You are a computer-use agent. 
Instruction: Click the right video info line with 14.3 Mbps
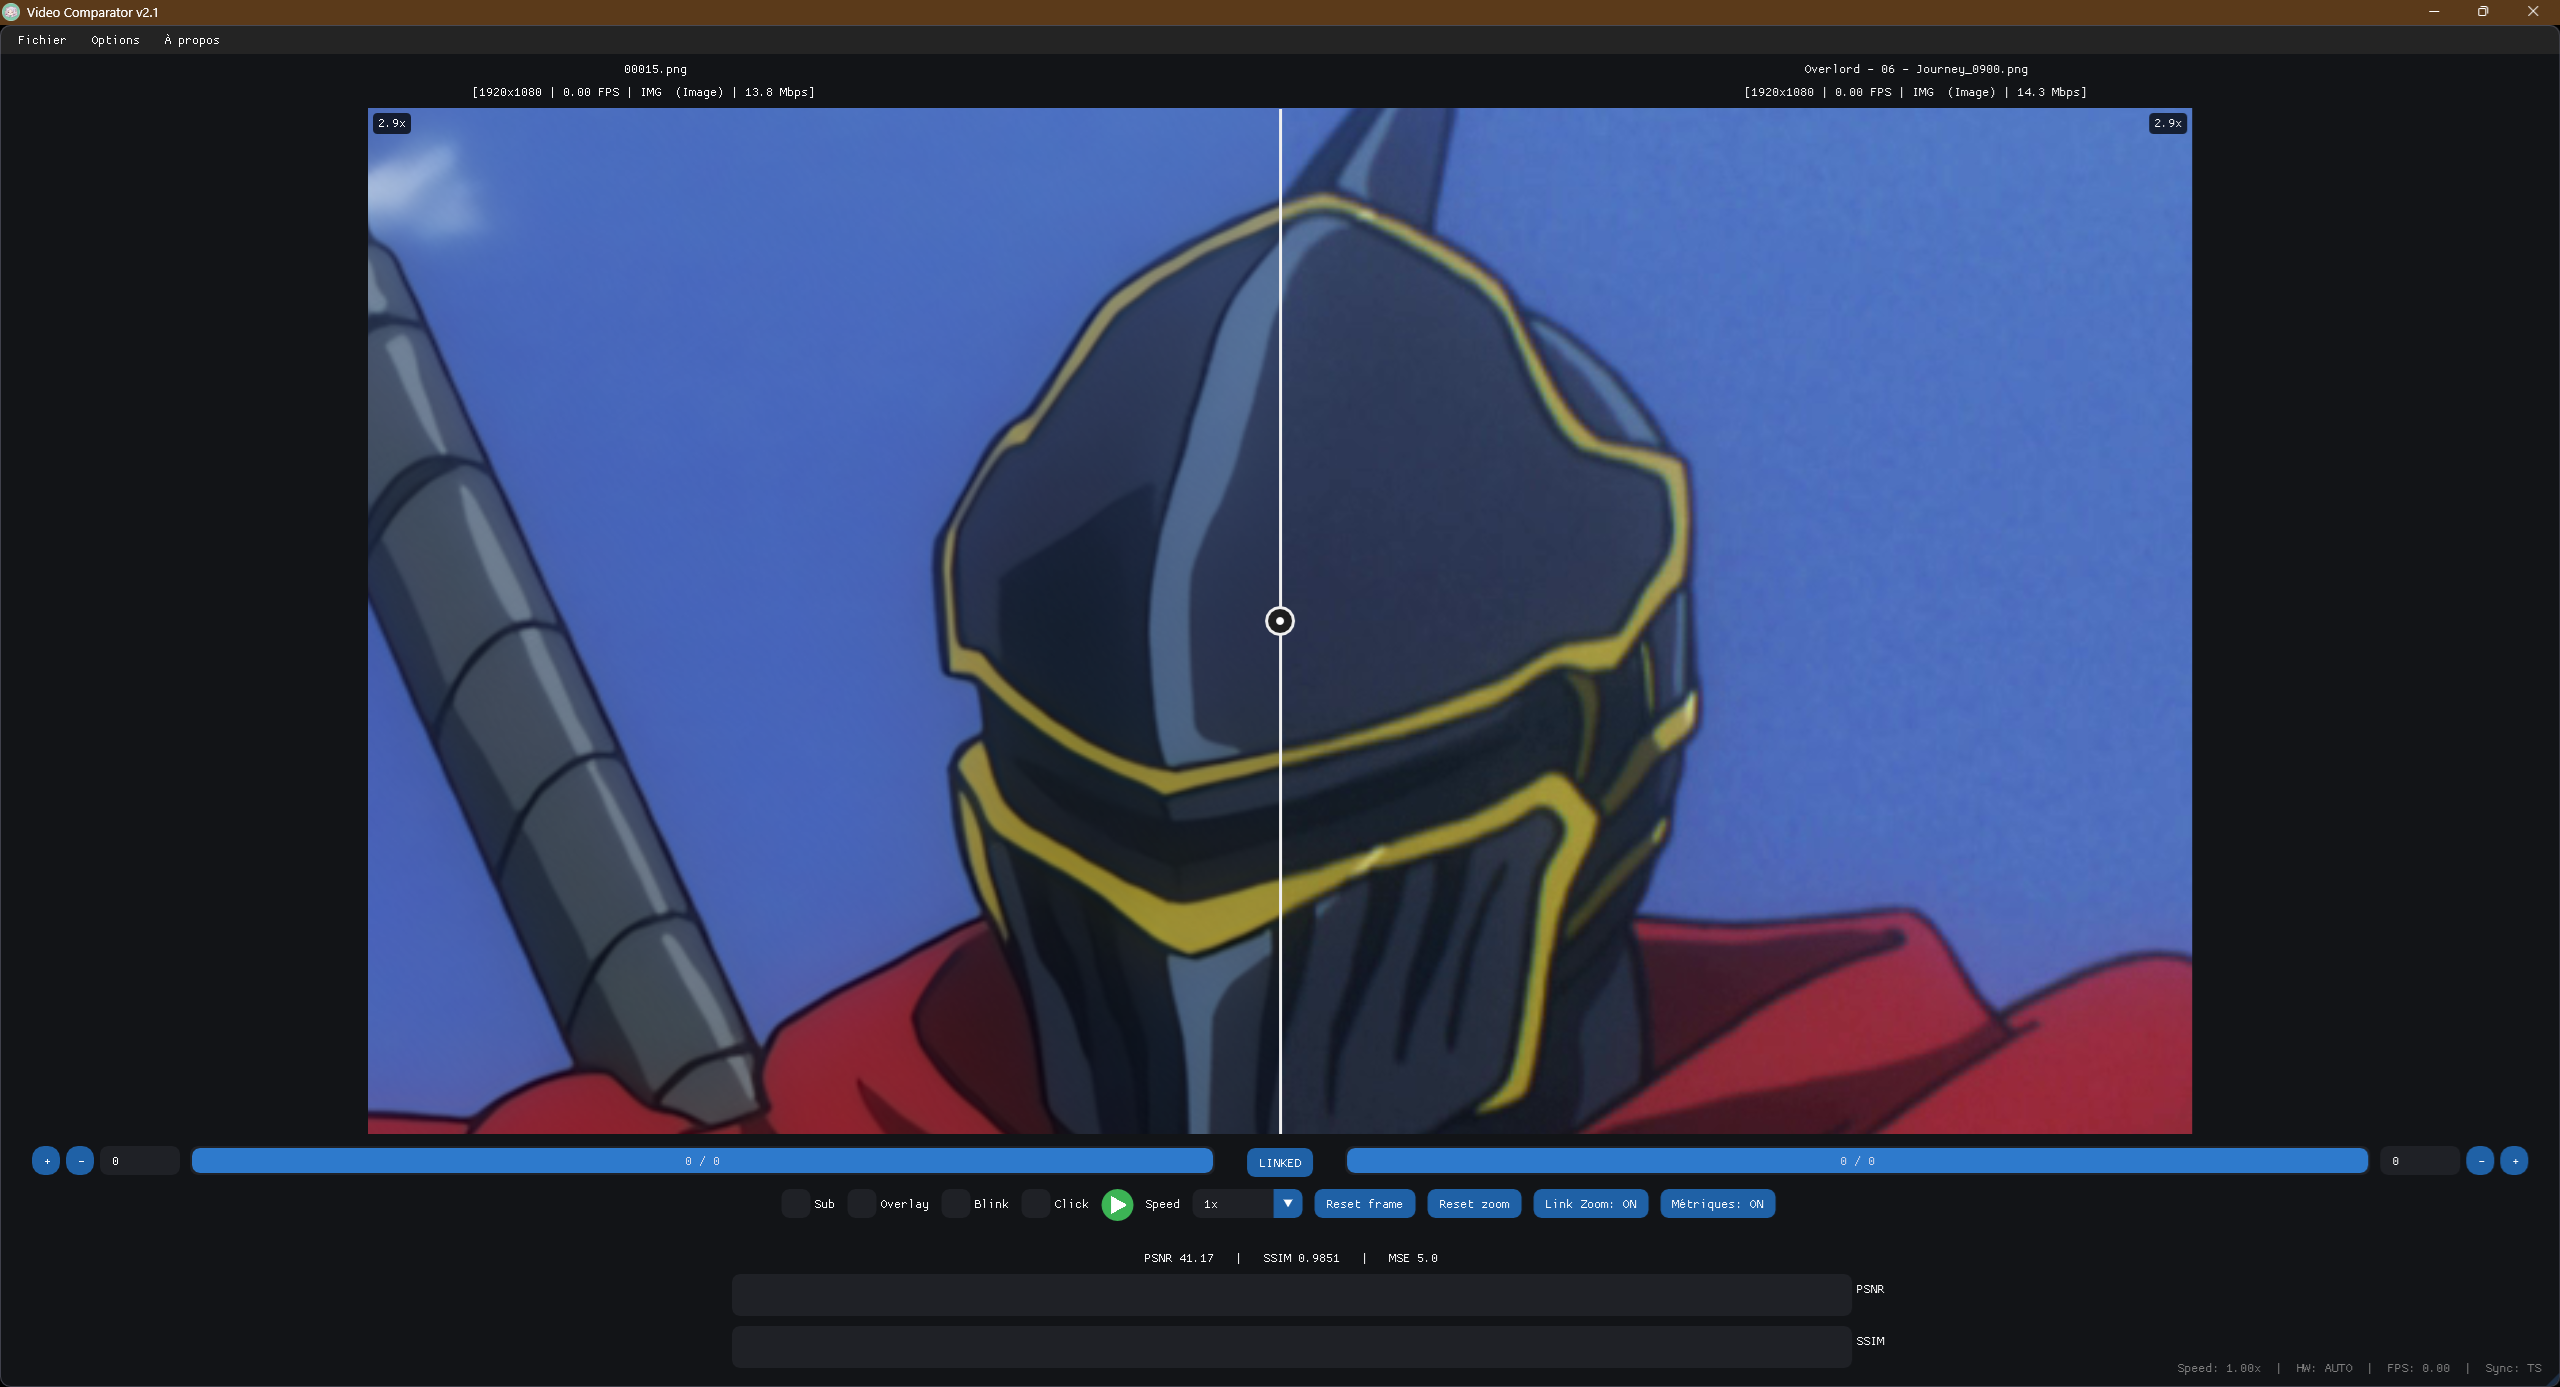tap(1915, 92)
